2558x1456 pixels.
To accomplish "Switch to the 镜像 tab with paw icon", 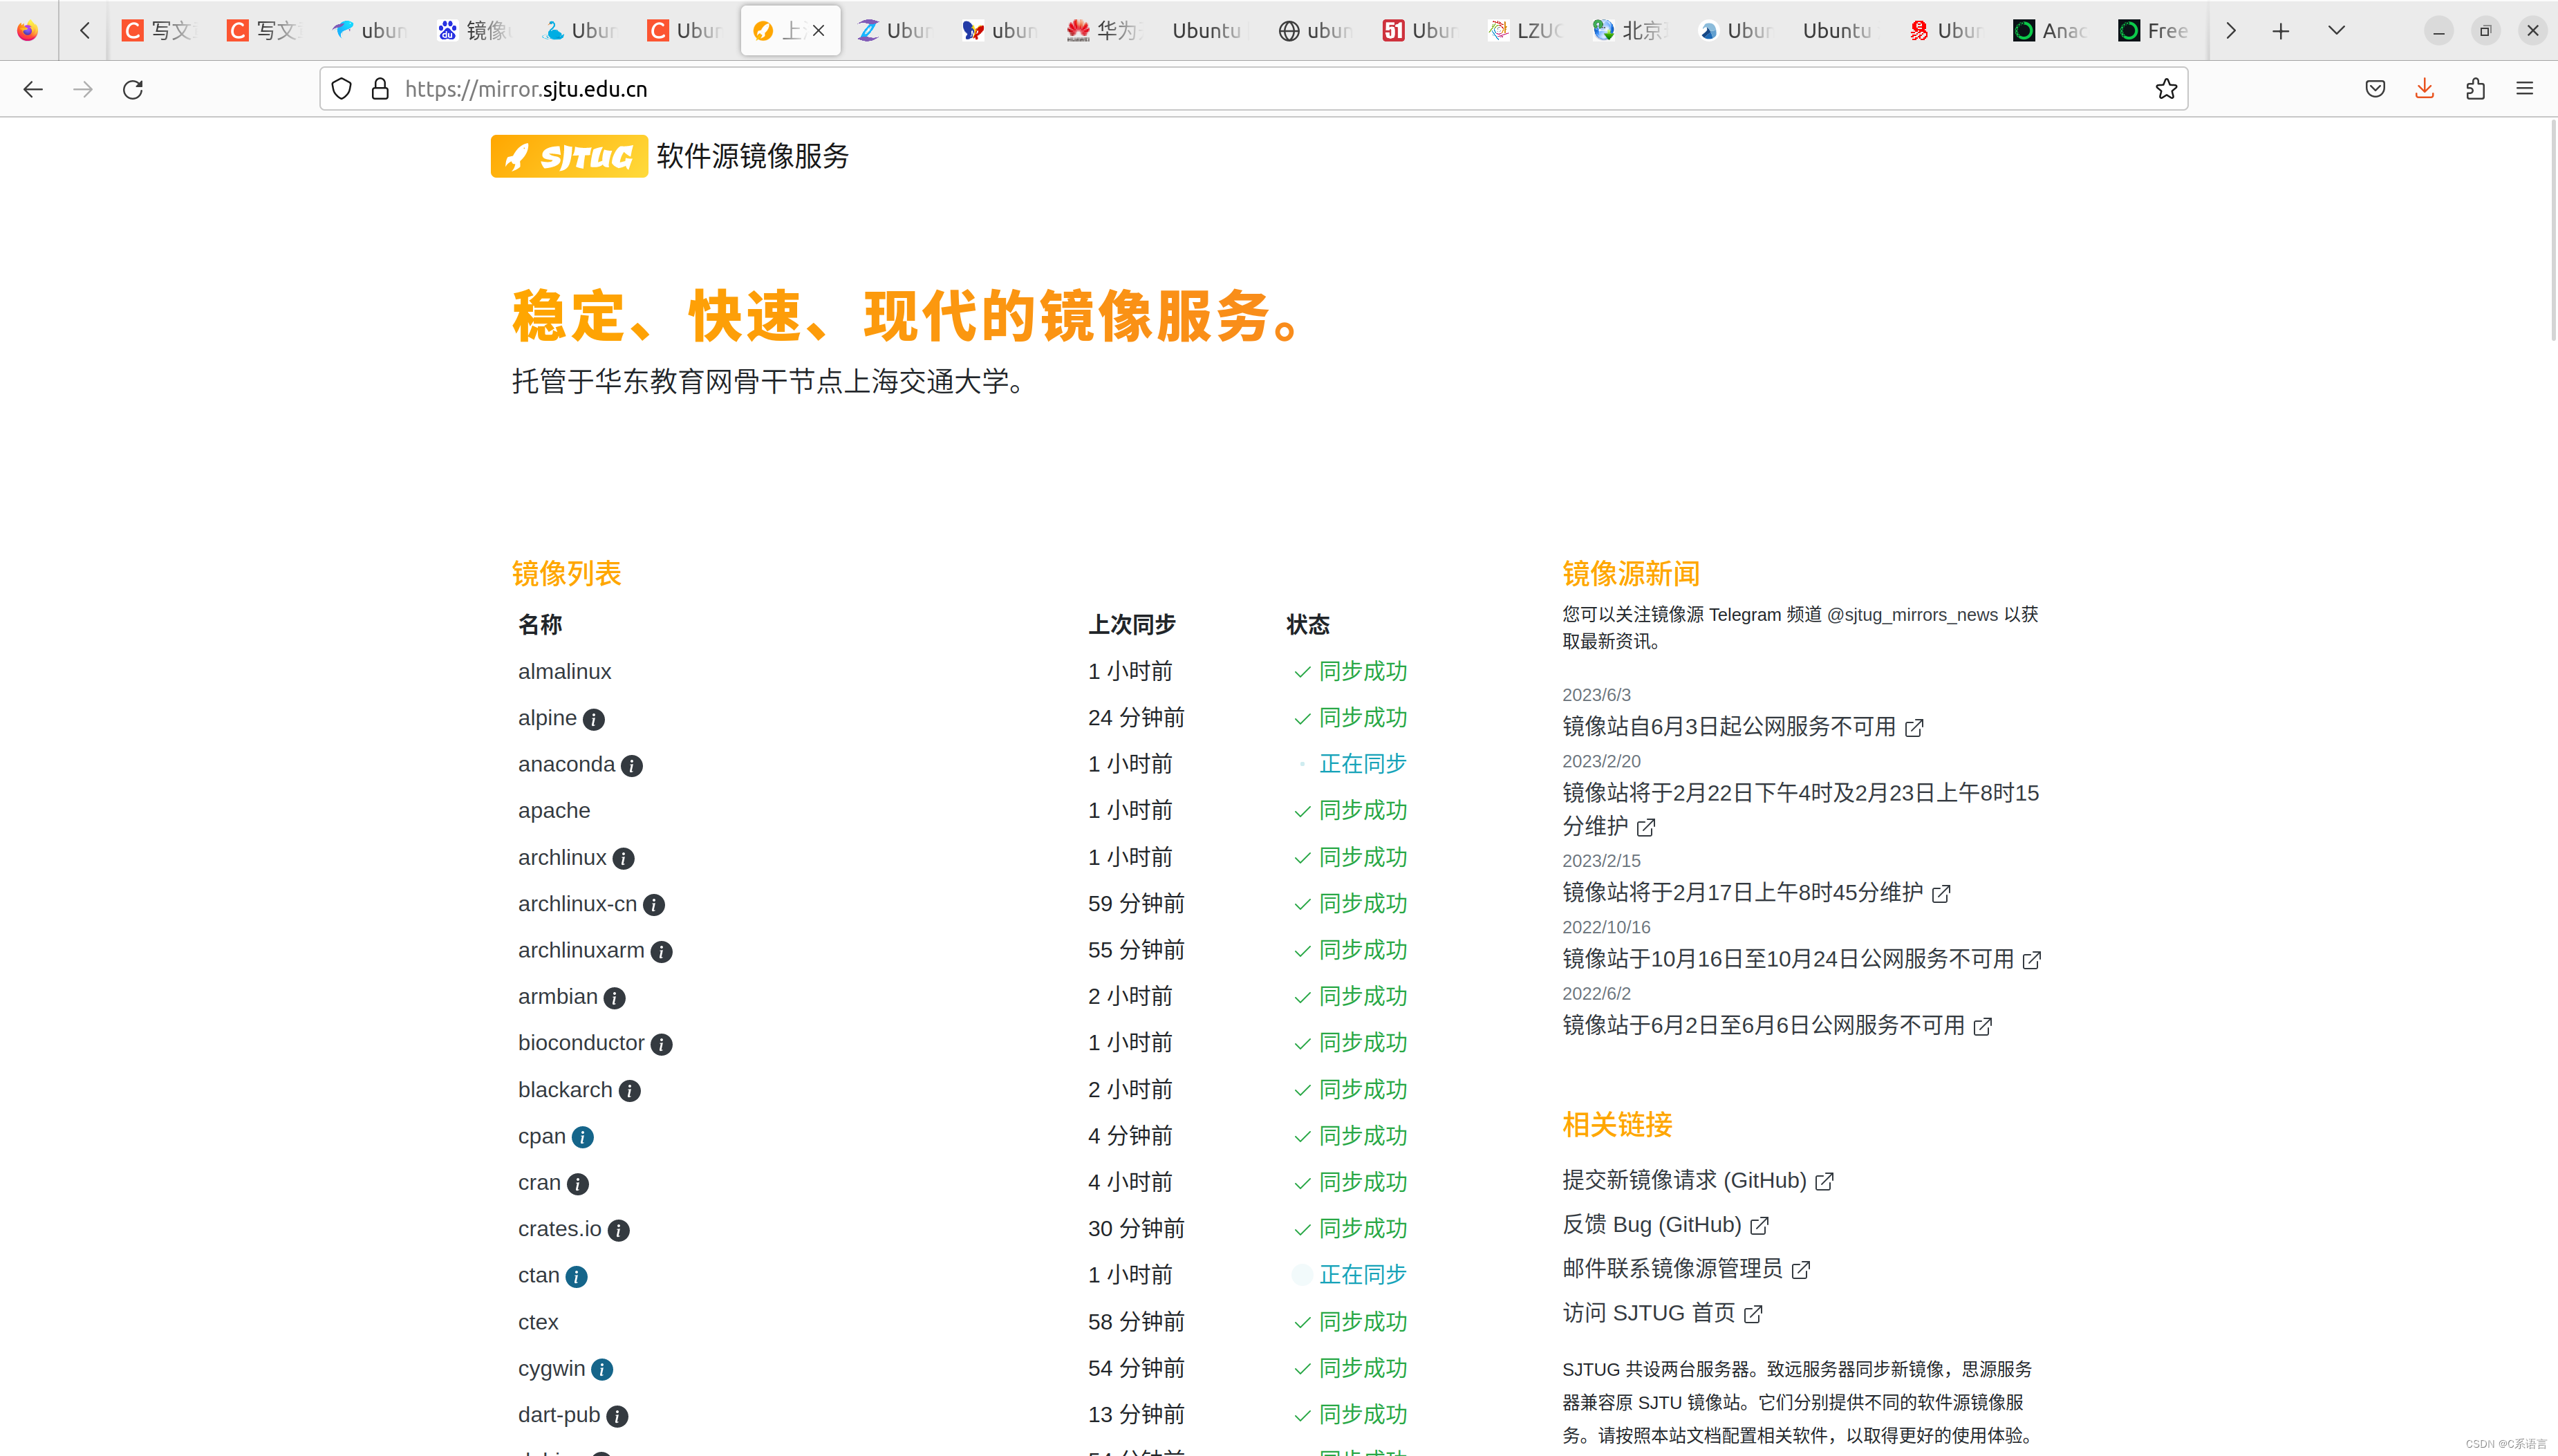I will (474, 31).
